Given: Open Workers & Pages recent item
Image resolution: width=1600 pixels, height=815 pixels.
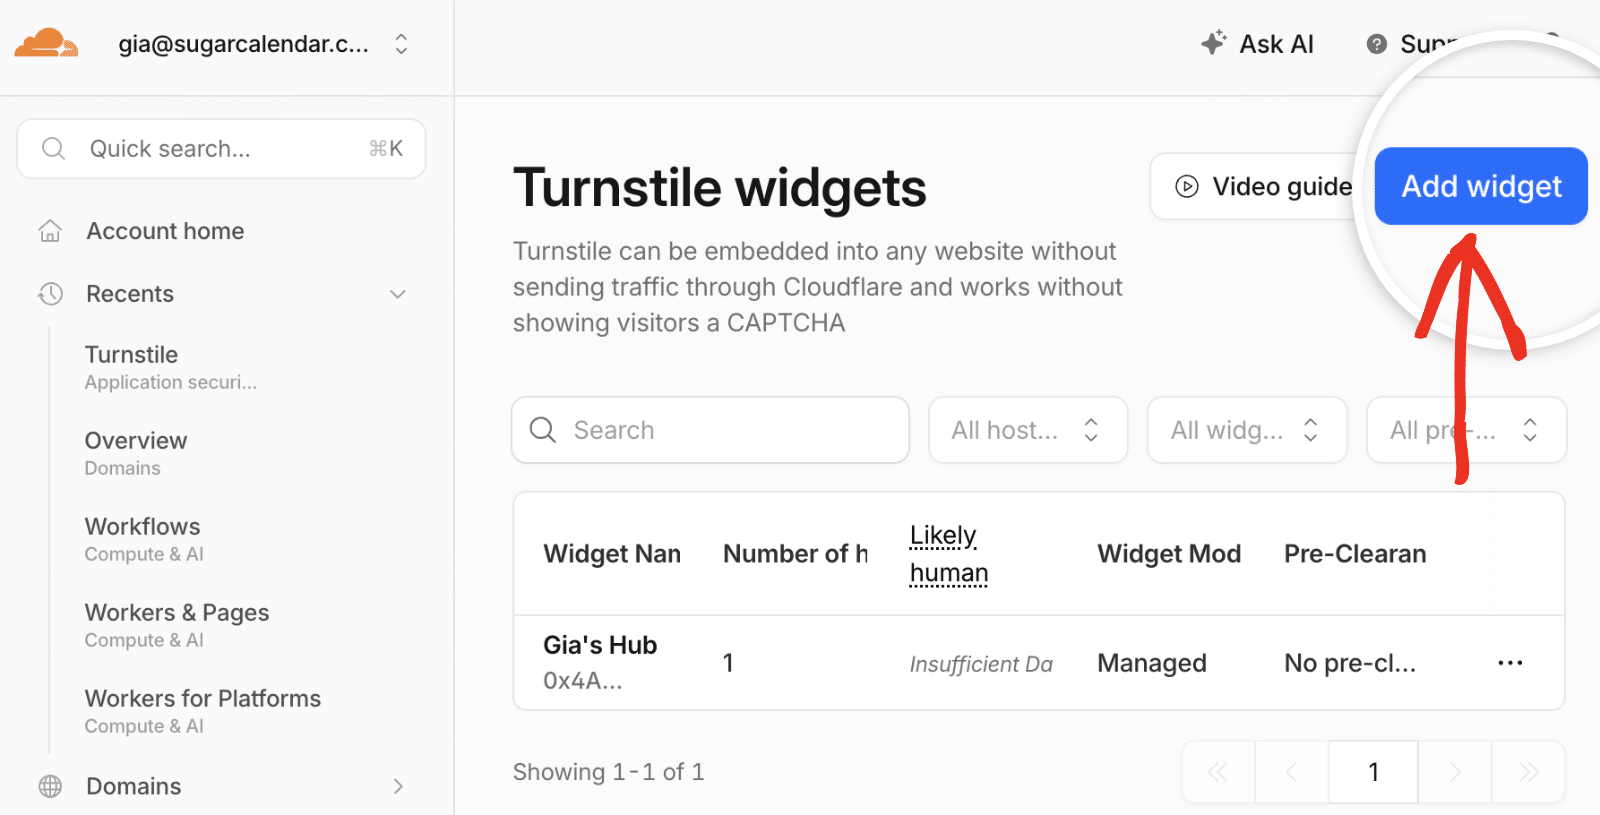Looking at the screenshot, I should point(177,625).
